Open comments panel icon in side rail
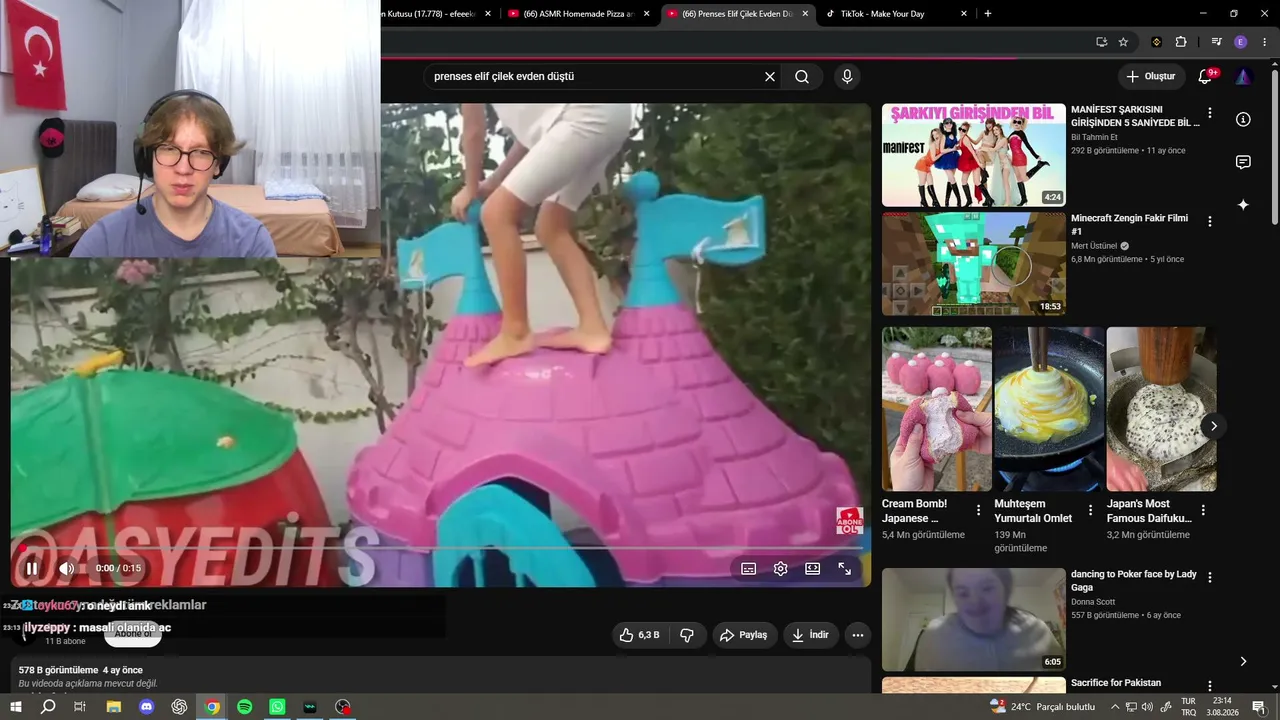The width and height of the screenshot is (1280, 720). (1243, 162)
